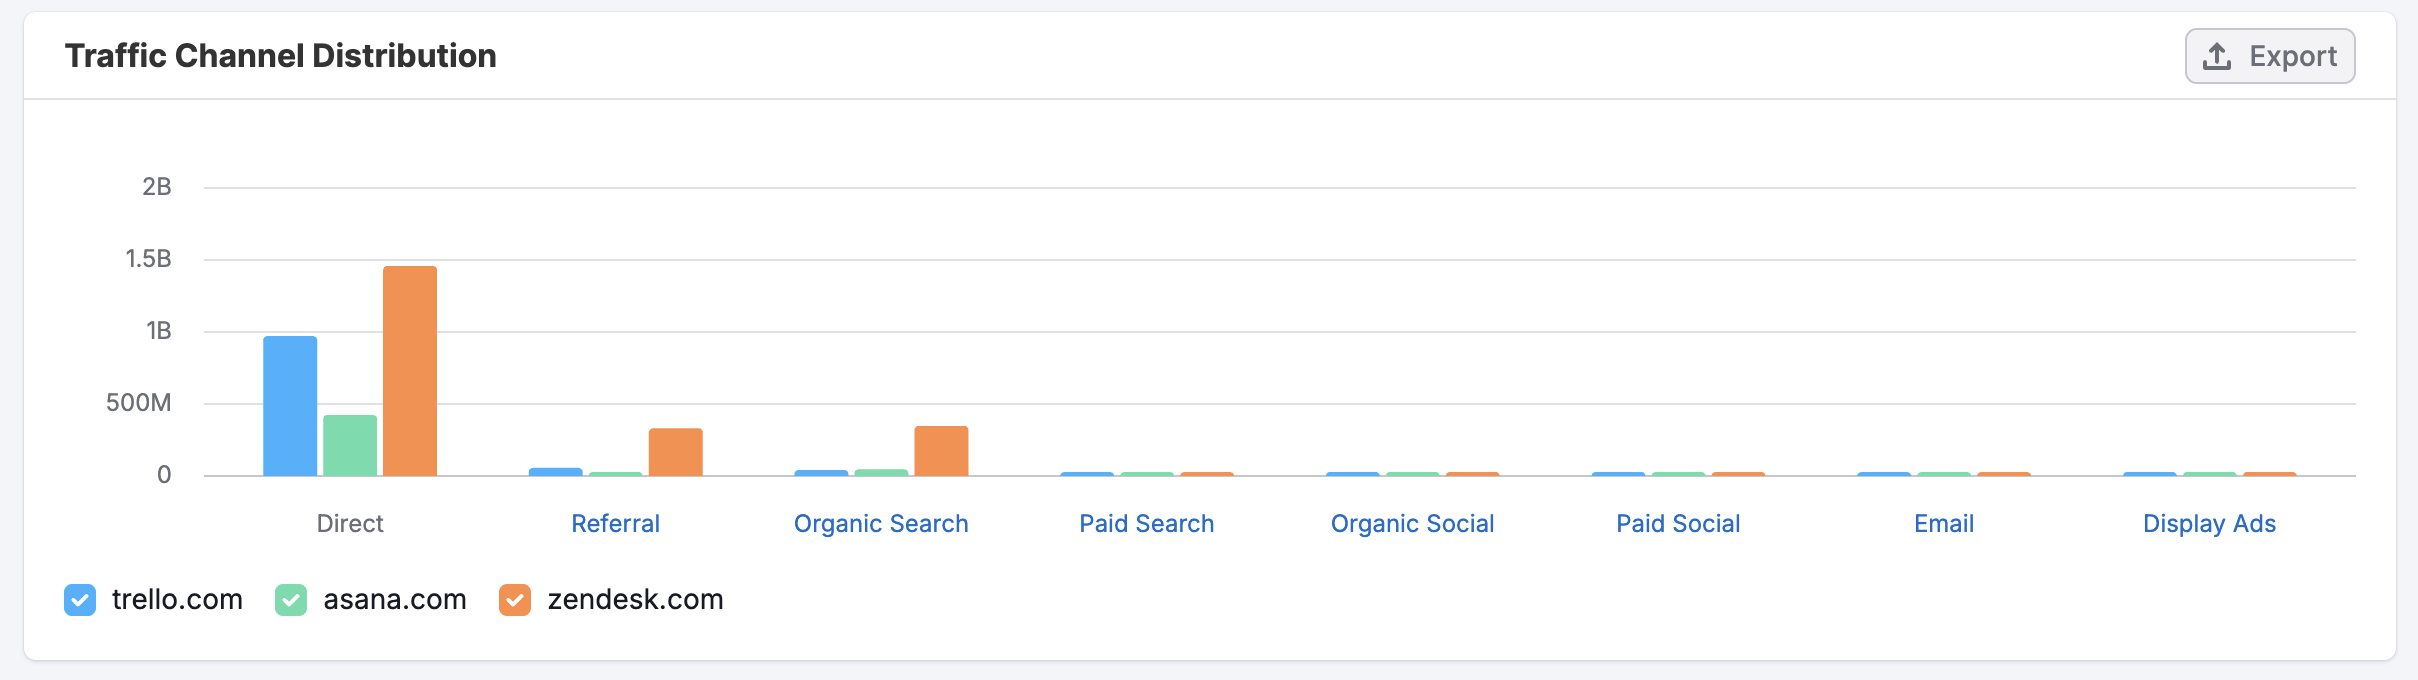This screenshot has height=680, width=2418.
Task: Click the Paid Social channel link
Action: click(x=1678, y=524)
